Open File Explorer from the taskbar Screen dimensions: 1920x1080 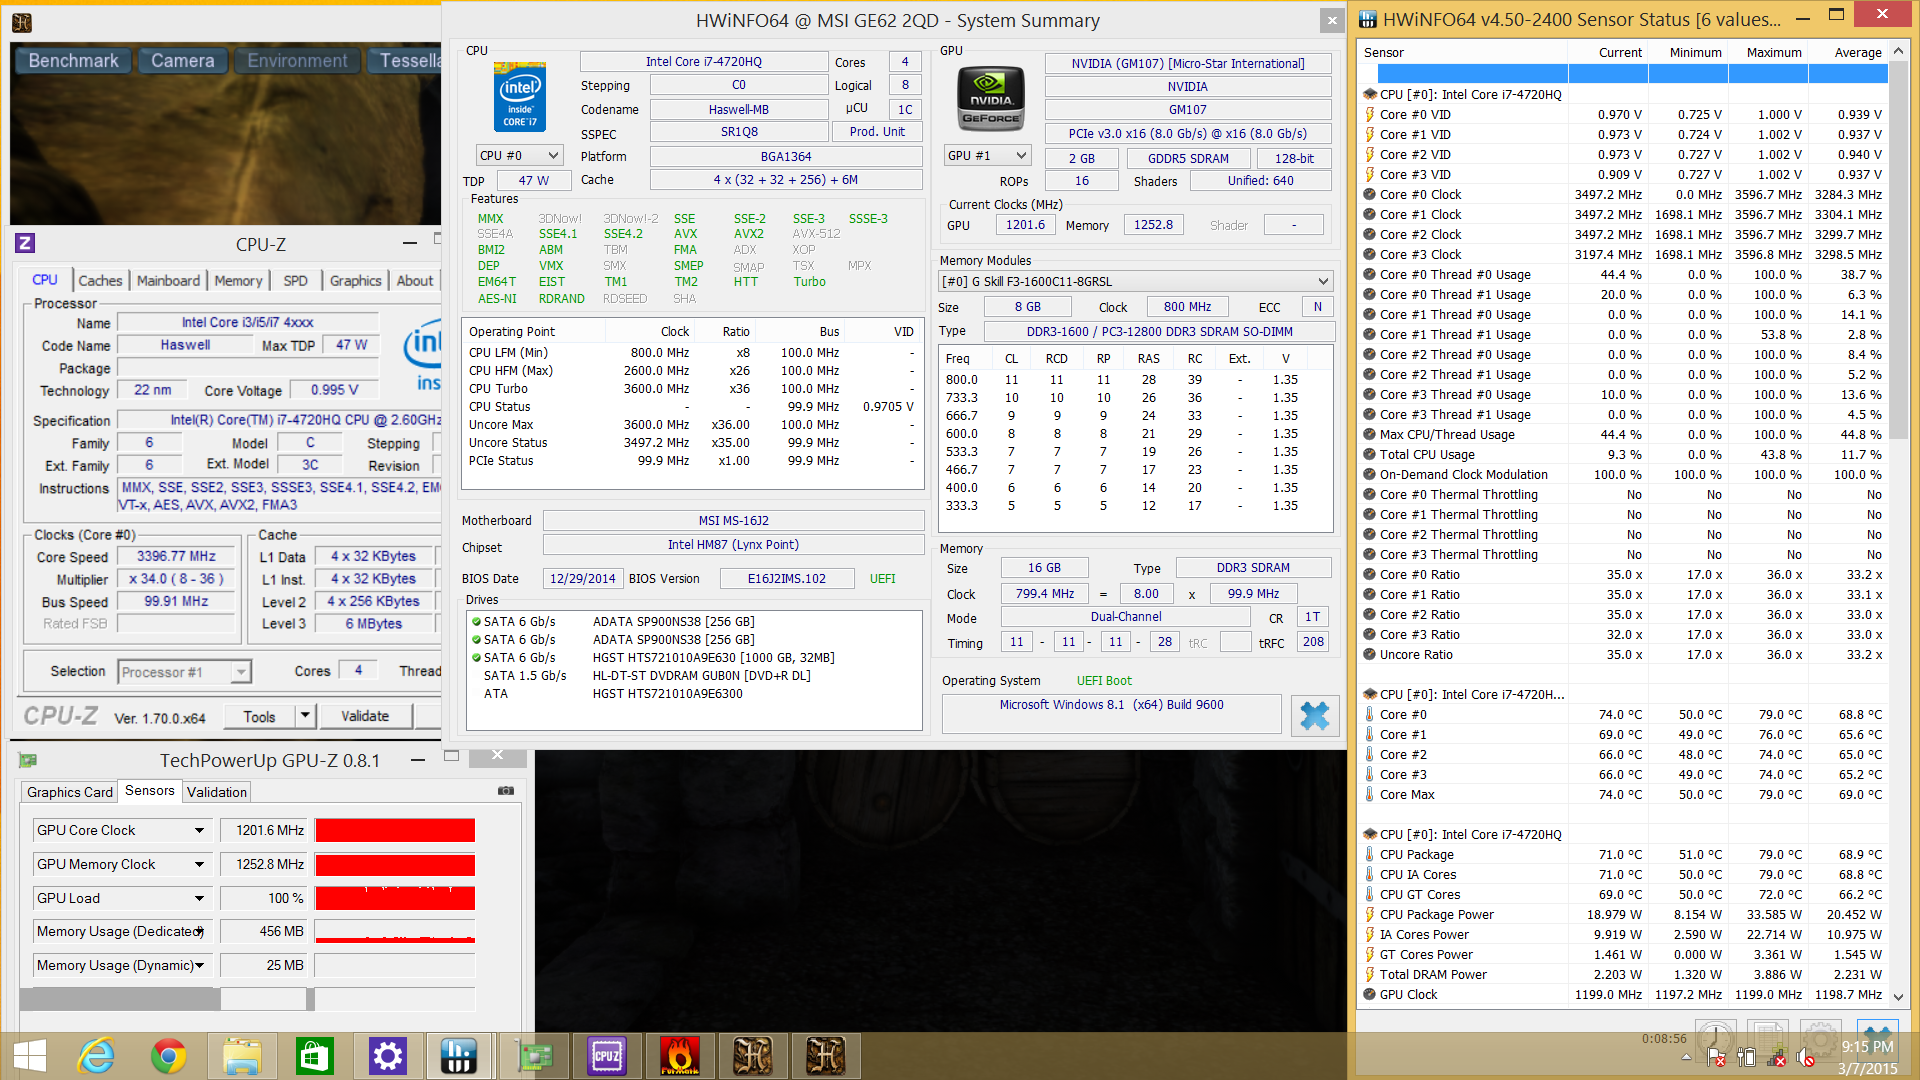tap(242, 1056)
